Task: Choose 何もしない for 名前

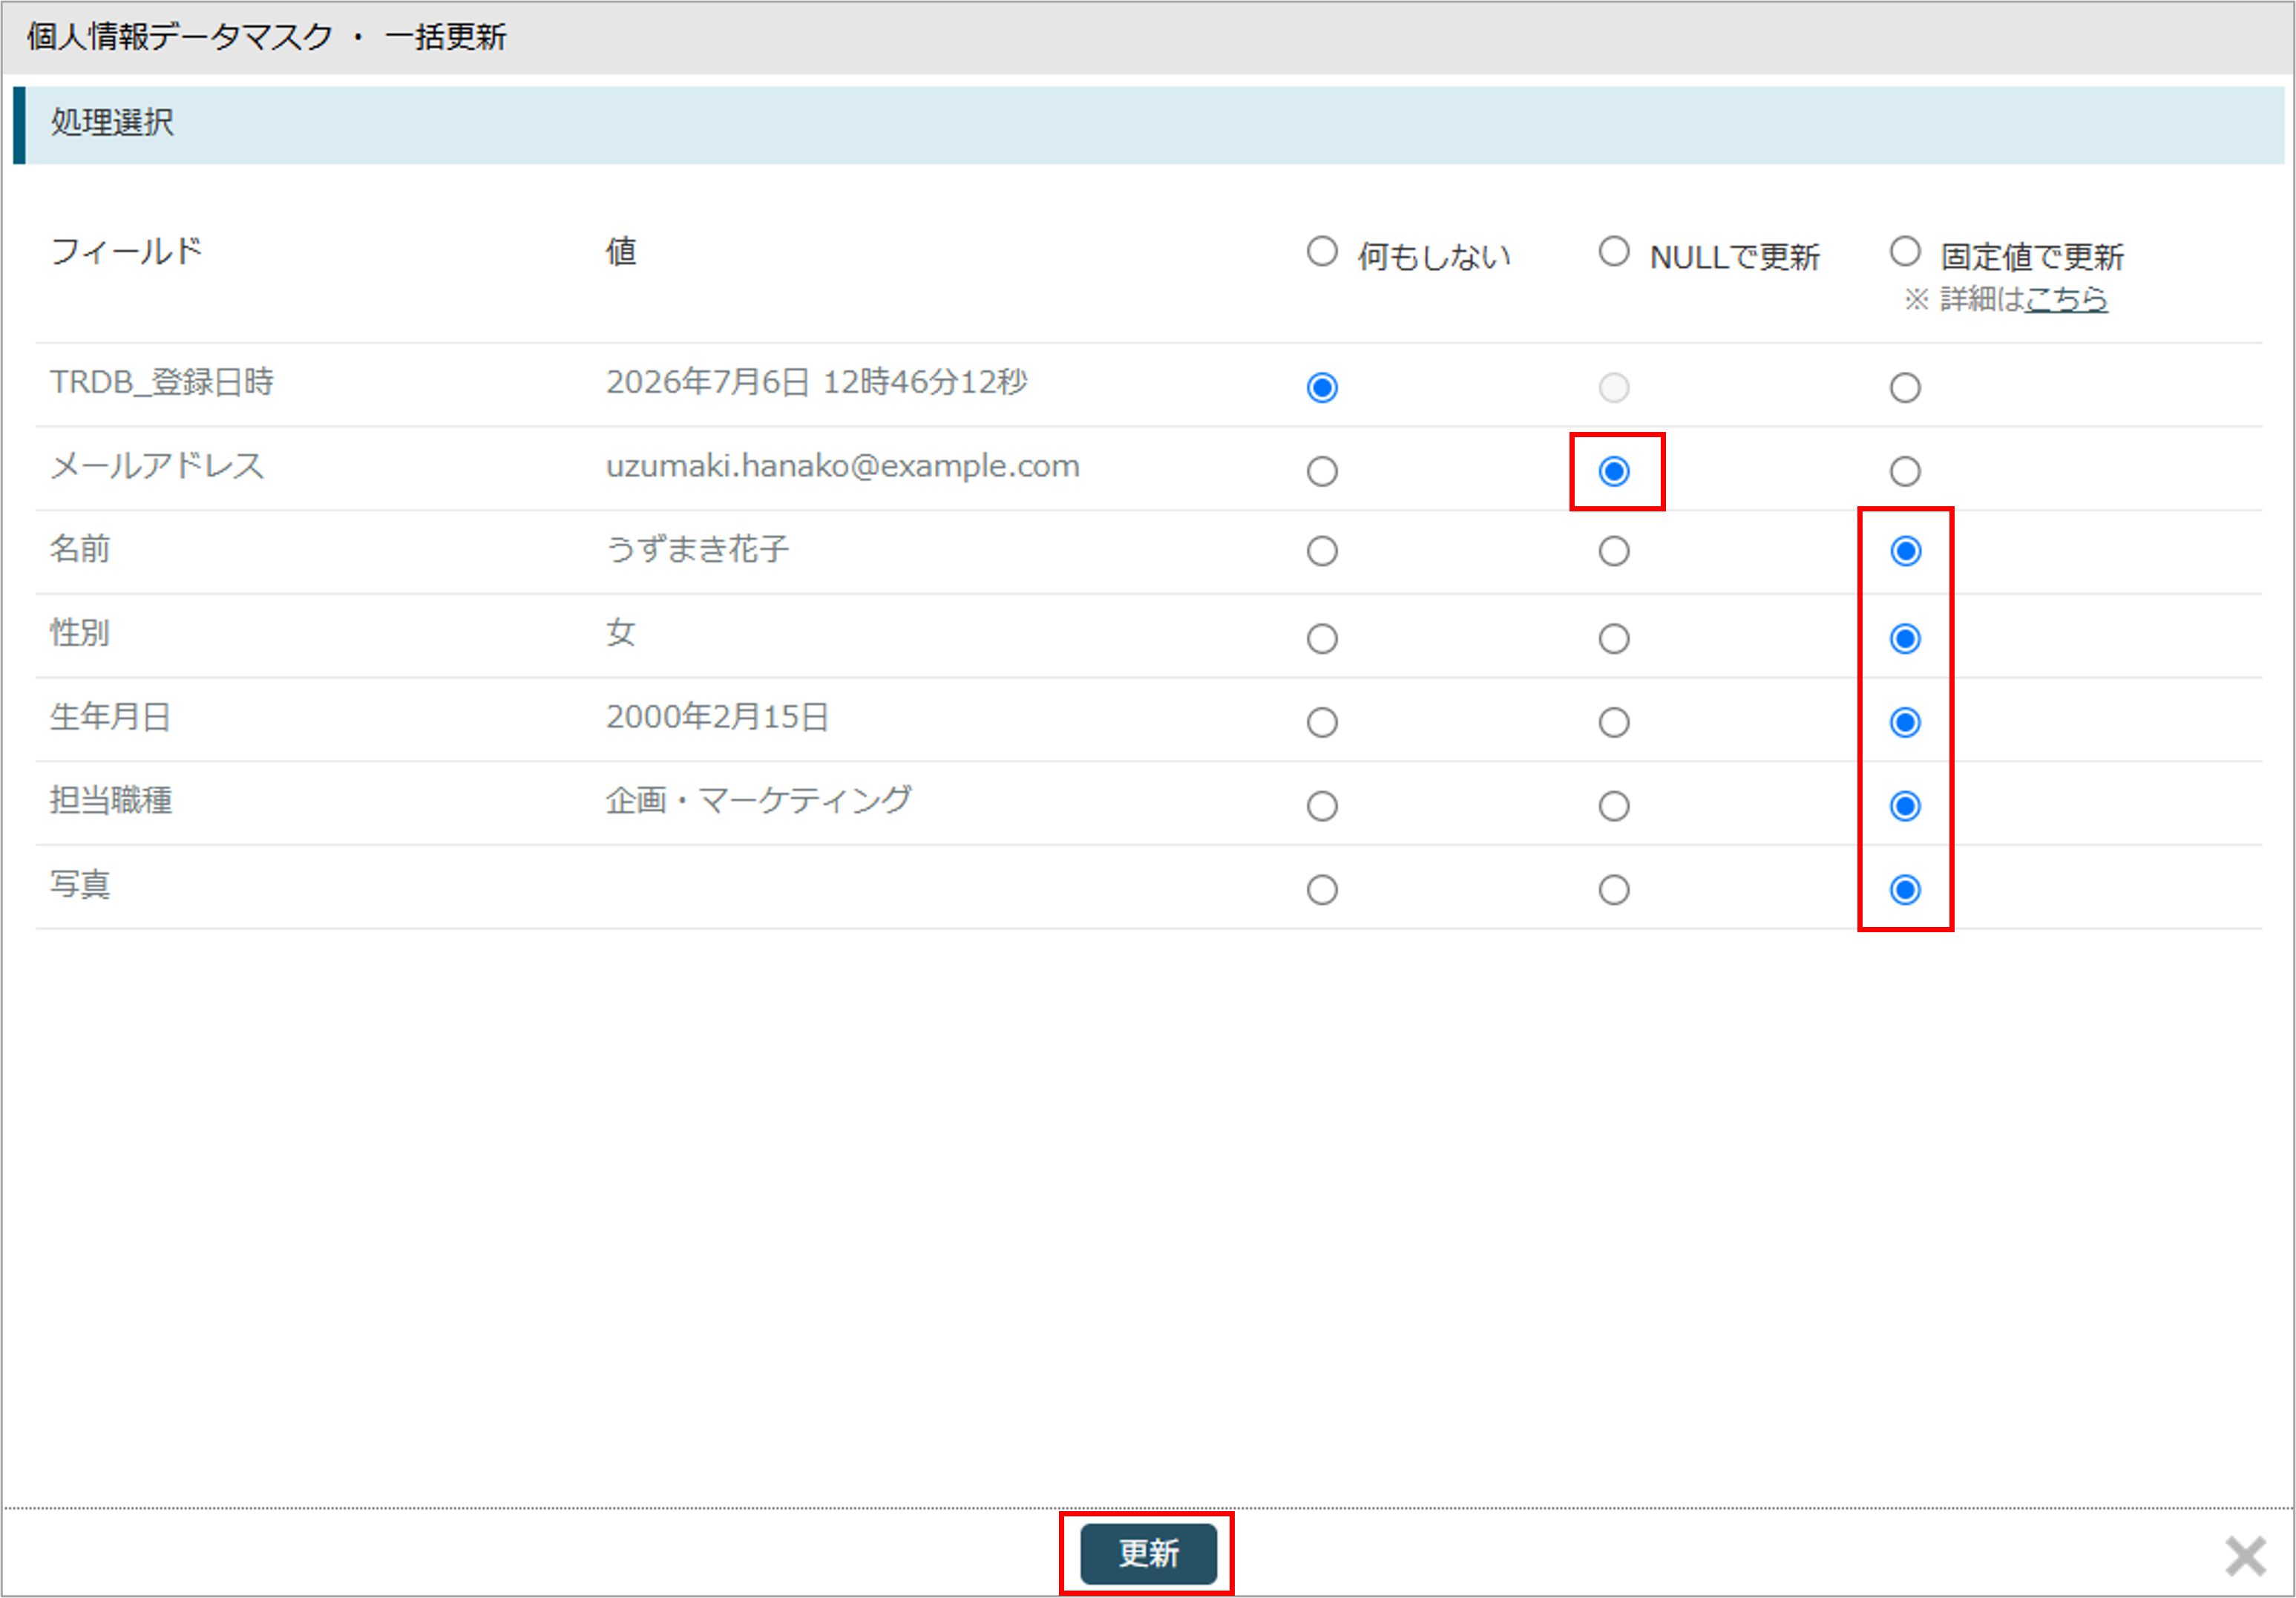Action: (1322, 551)
